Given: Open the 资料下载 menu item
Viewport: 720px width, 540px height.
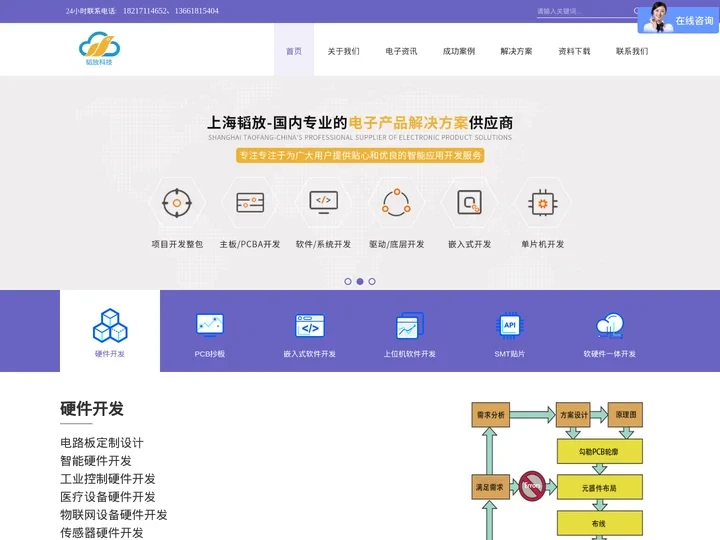Looking at the screenshot, I should (x=574, y=51).
